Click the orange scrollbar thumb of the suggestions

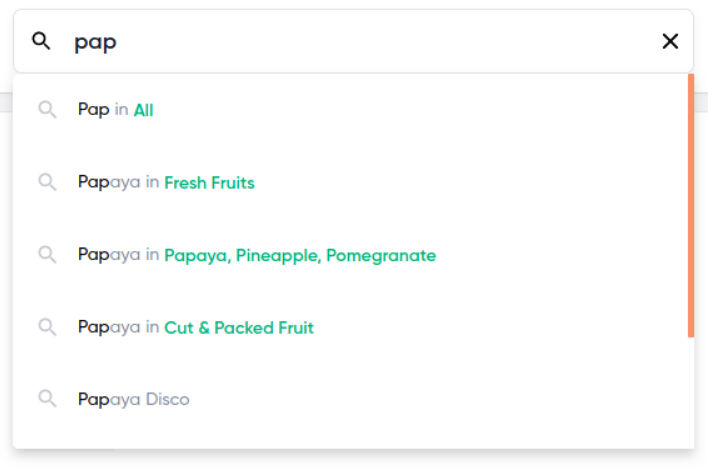coord(690,205)
